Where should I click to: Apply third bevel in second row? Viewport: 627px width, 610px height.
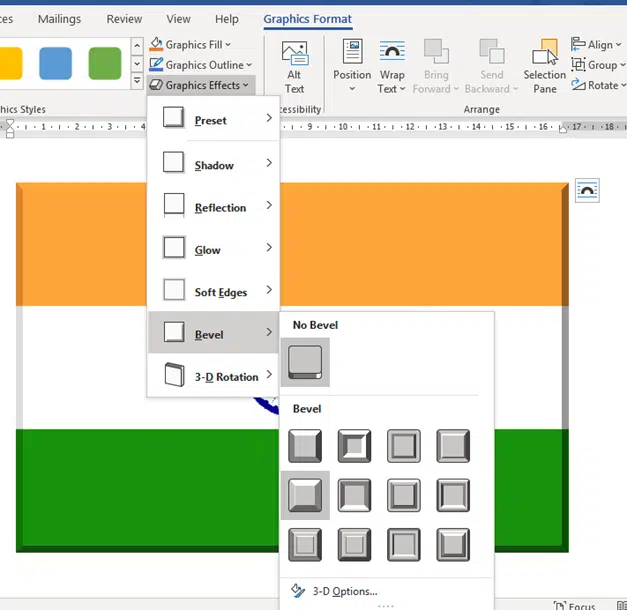pyautogui.click(x=404, y=495)
